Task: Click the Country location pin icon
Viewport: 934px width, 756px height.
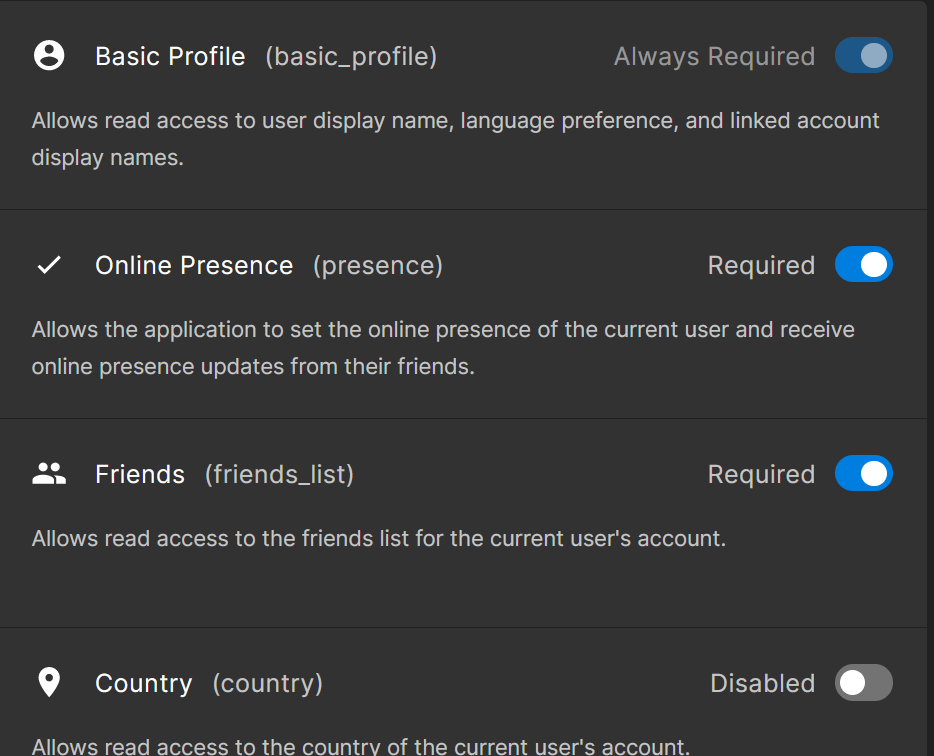Action: [x=49, y=683]
